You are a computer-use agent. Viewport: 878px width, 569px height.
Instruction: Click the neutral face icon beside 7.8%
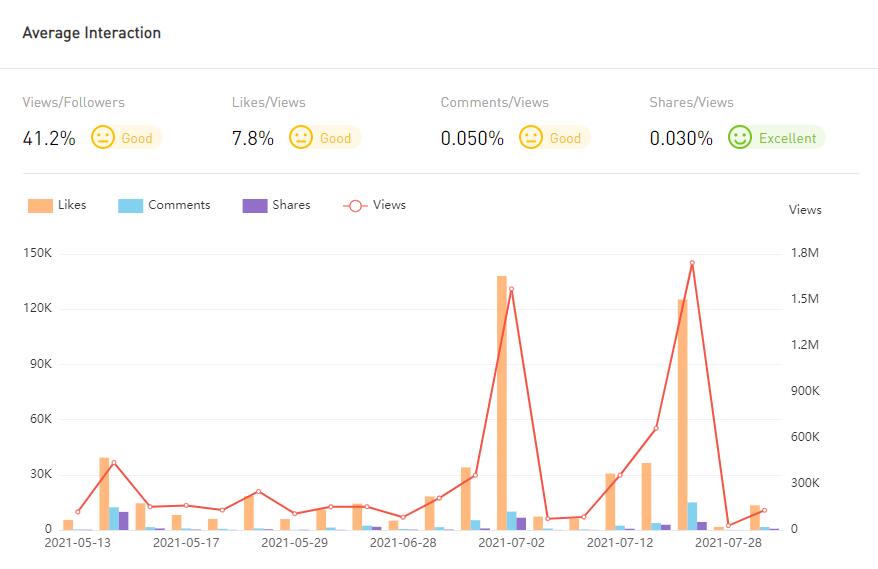(301, 138)
